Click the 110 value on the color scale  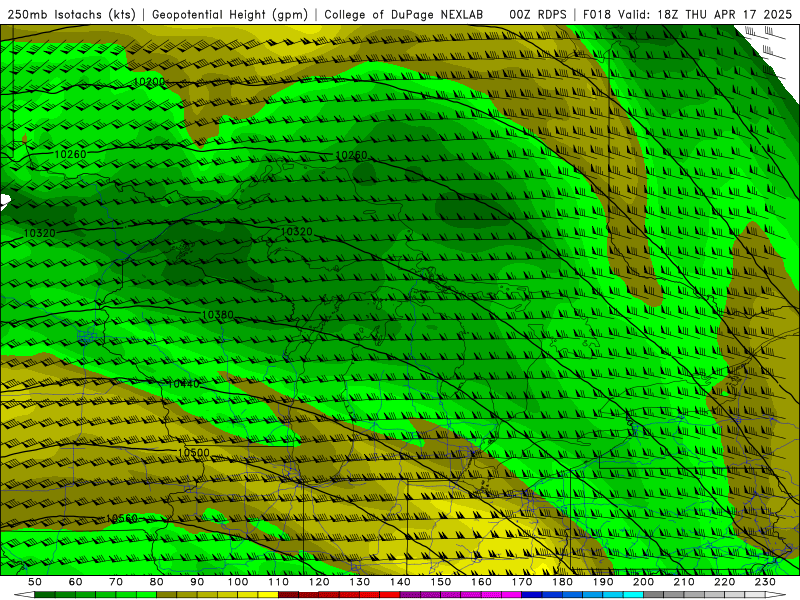click(x=279, y=582)
